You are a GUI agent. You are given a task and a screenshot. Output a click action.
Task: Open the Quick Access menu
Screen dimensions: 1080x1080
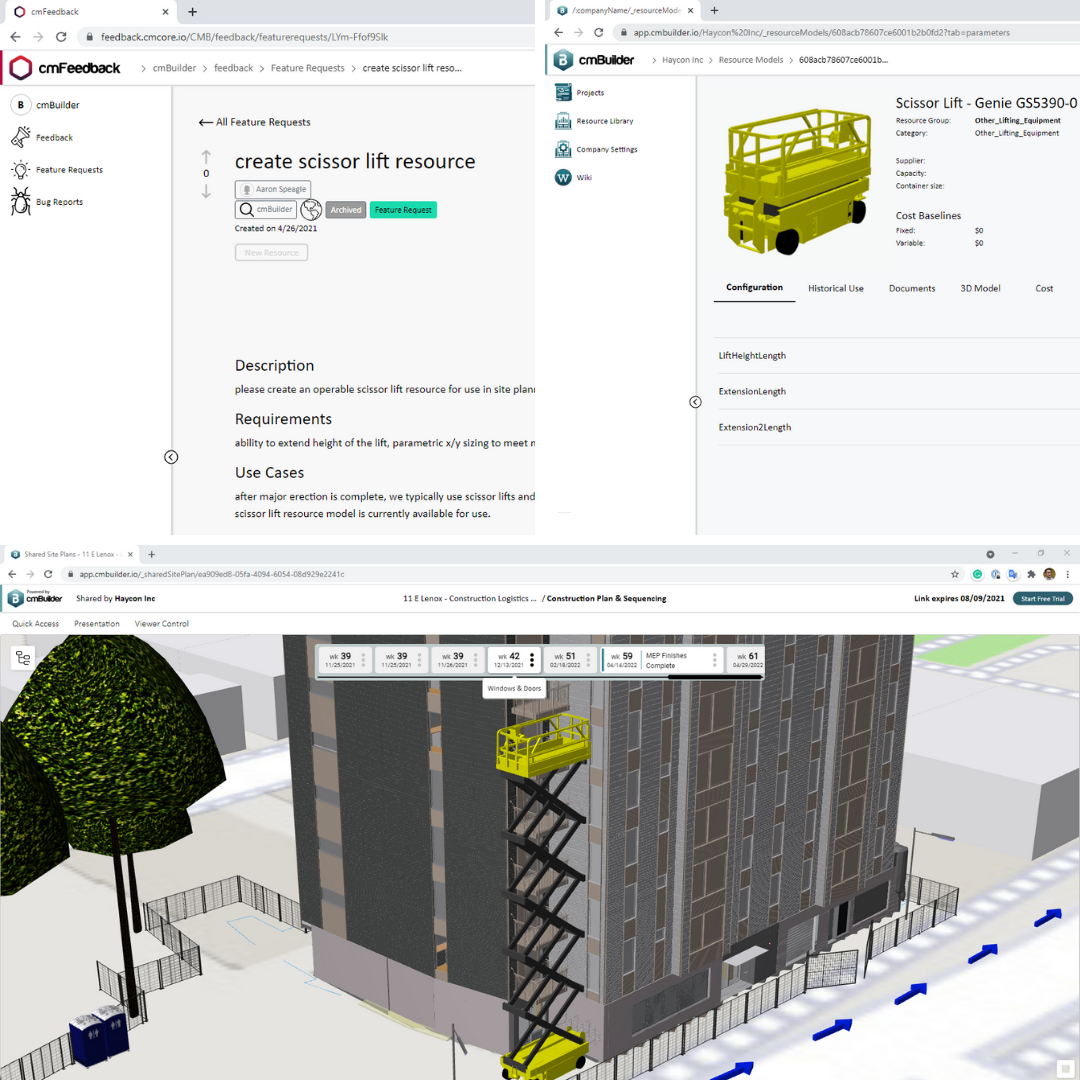tap(36, 624)
